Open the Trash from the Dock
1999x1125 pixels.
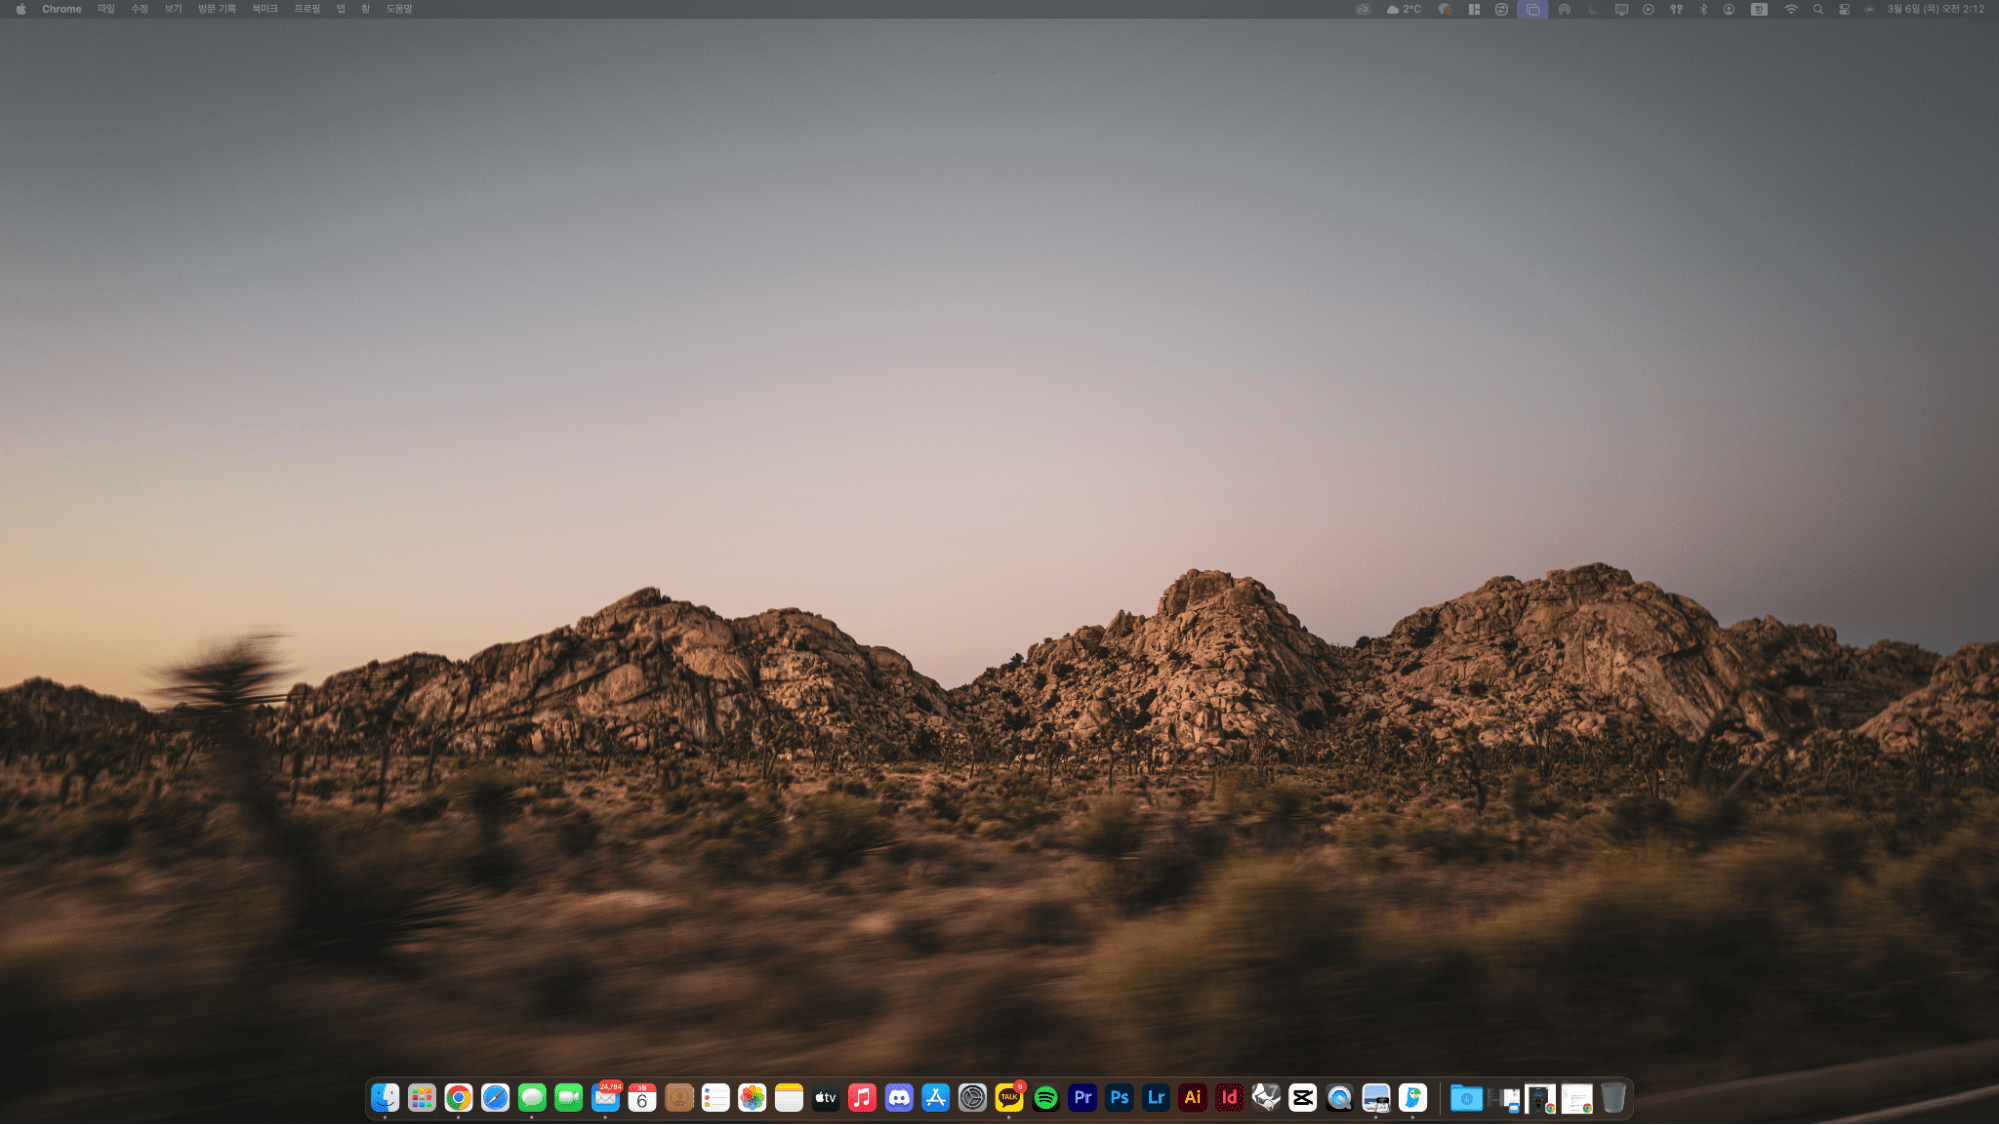pos(1614,1097)
